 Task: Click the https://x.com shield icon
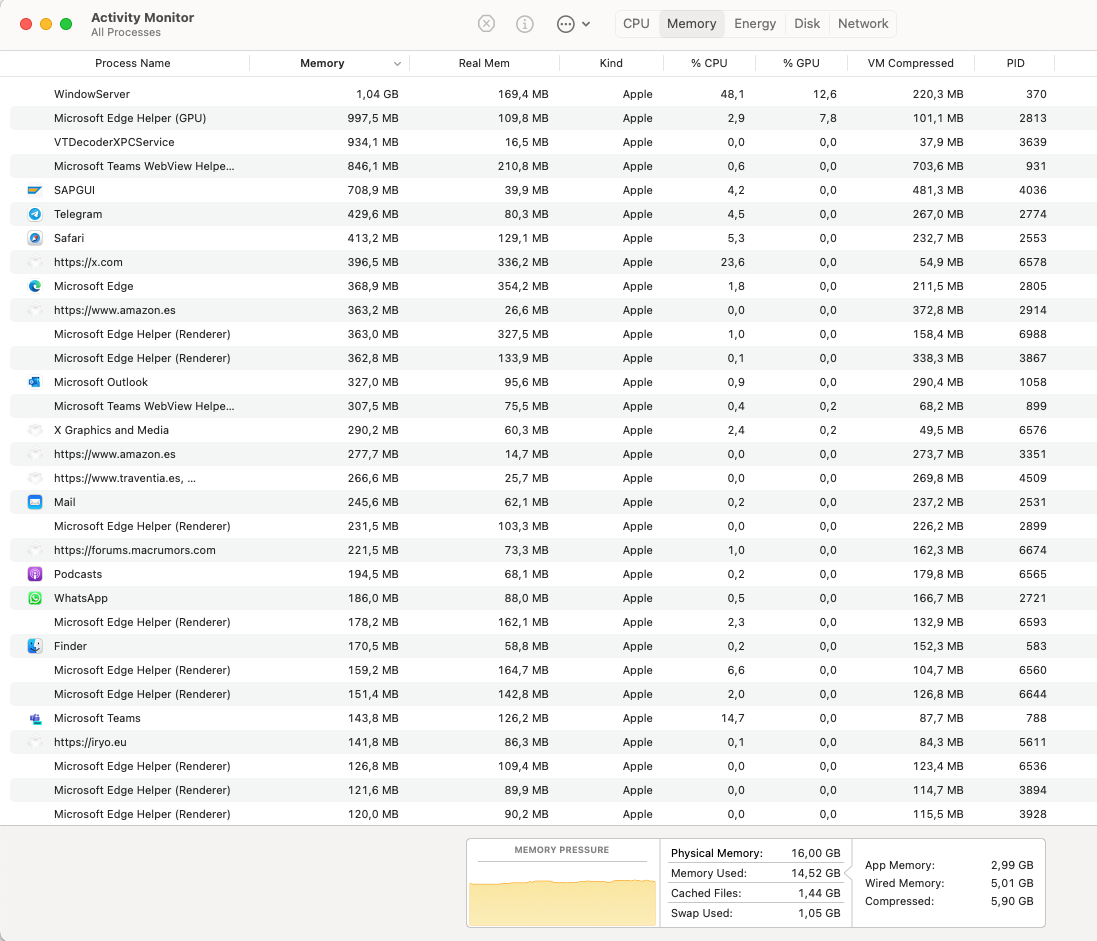35,262
